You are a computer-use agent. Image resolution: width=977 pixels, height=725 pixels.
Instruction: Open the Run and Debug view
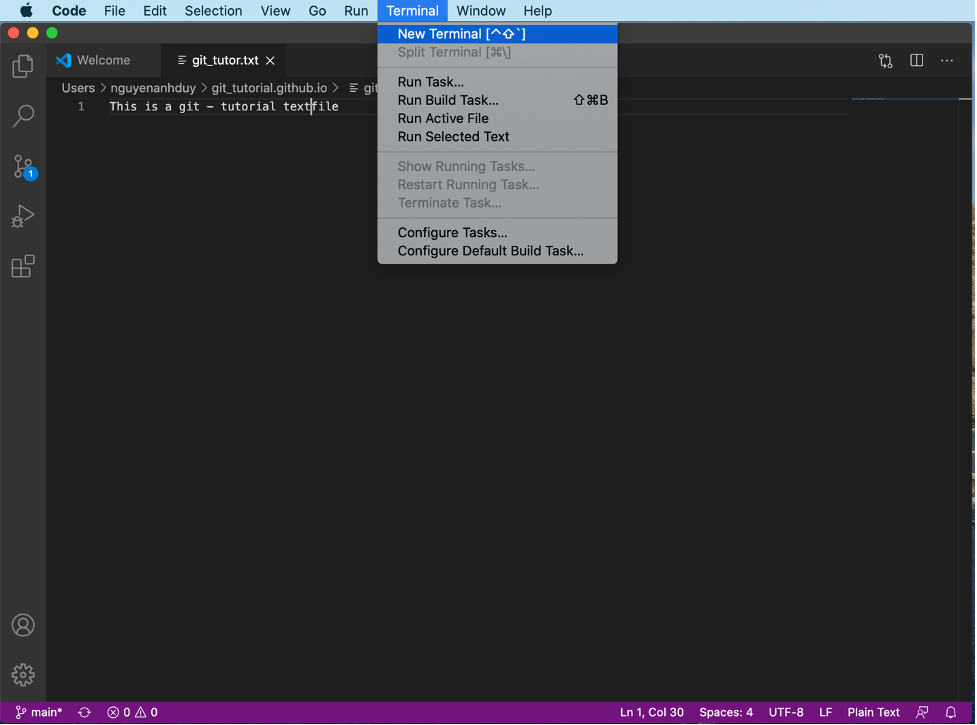click(x=22, y=216)
